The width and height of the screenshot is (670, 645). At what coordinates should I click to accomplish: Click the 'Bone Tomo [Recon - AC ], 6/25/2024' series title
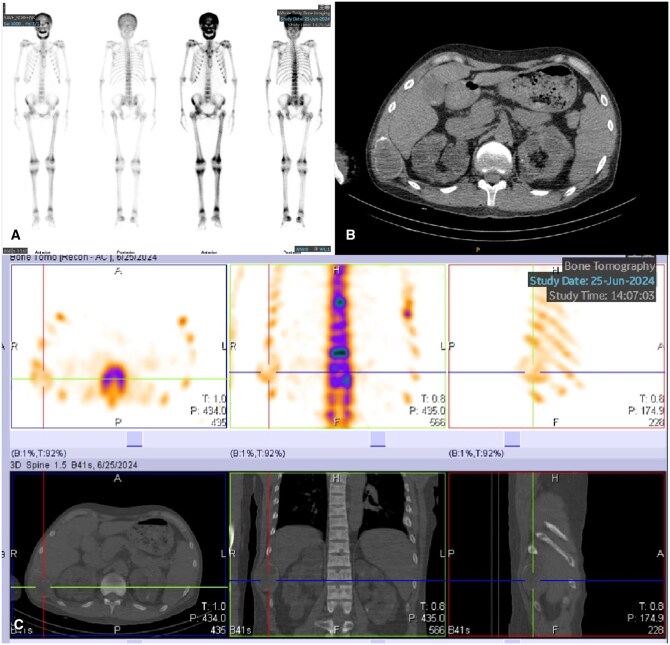click(83, 258)
